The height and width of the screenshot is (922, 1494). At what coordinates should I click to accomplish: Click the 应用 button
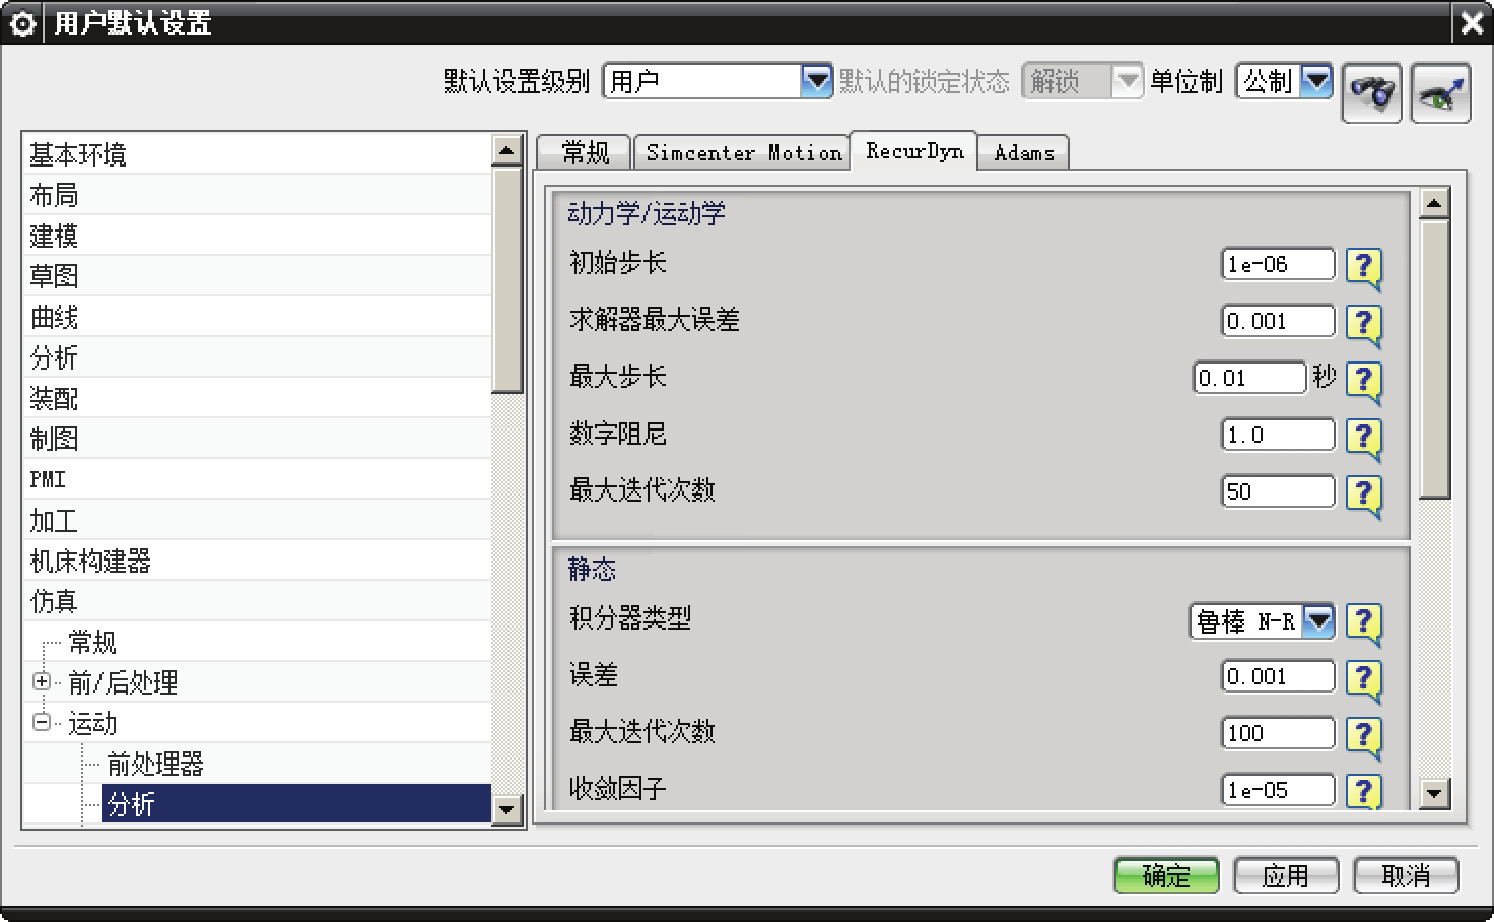pyautogui.click(x=1285, y=876)
